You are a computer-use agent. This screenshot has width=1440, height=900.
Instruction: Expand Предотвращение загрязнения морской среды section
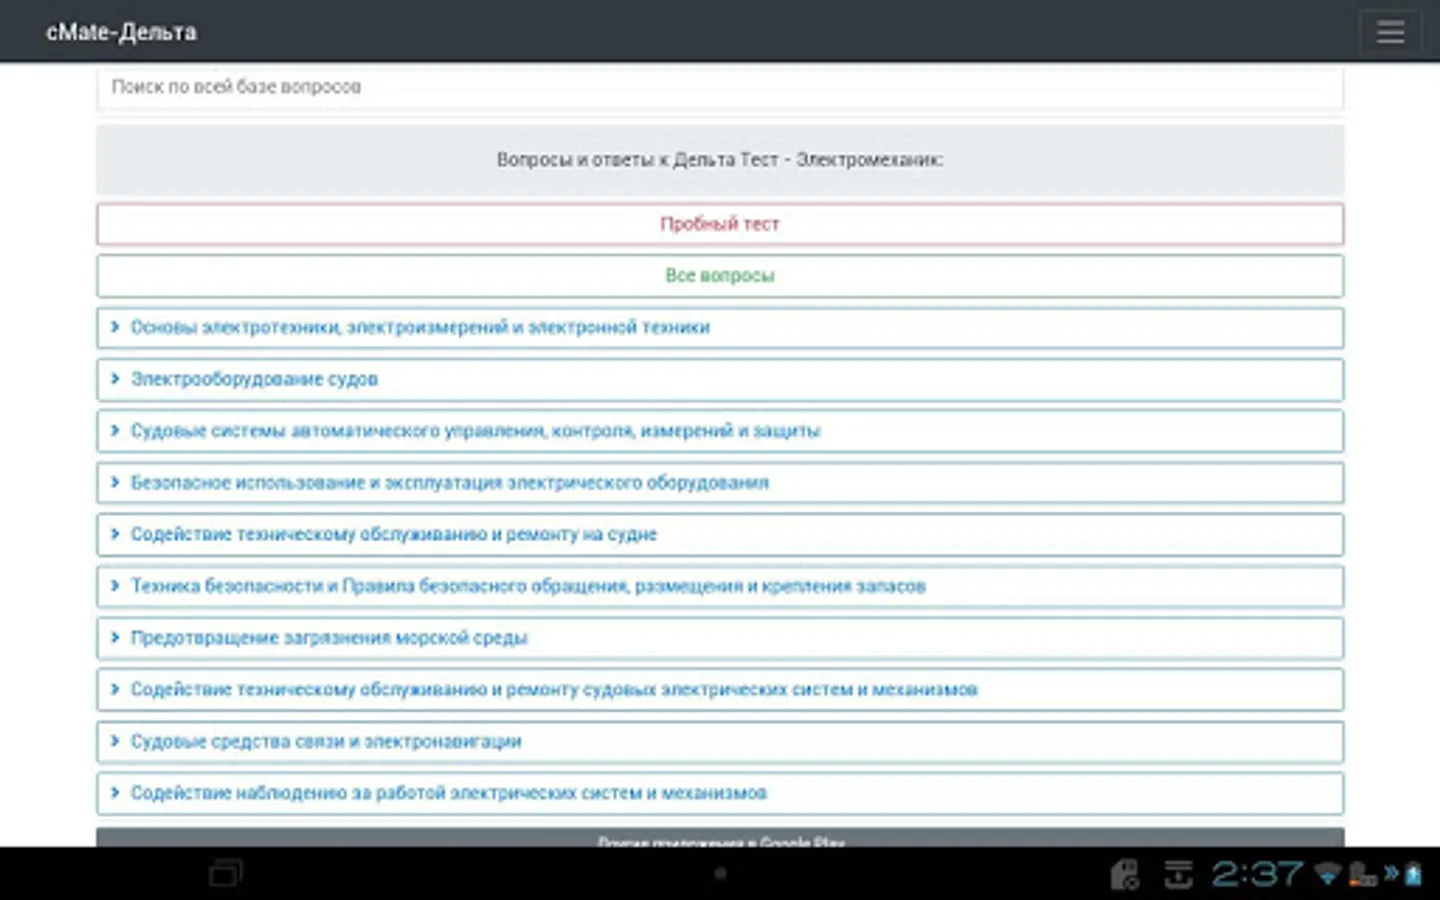[x=720, y=638]
